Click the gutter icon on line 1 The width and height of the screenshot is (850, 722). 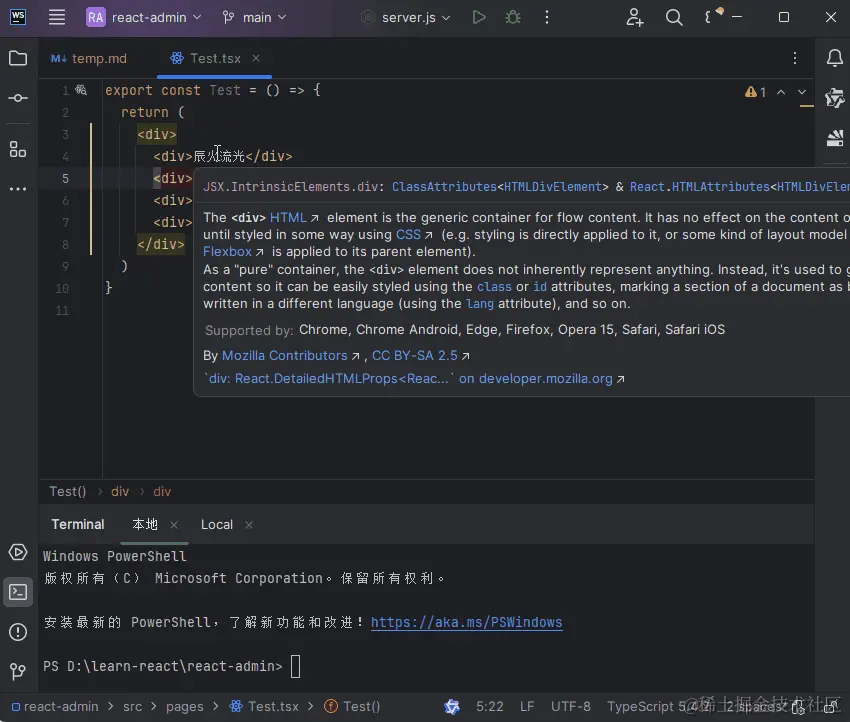(81, 90)
